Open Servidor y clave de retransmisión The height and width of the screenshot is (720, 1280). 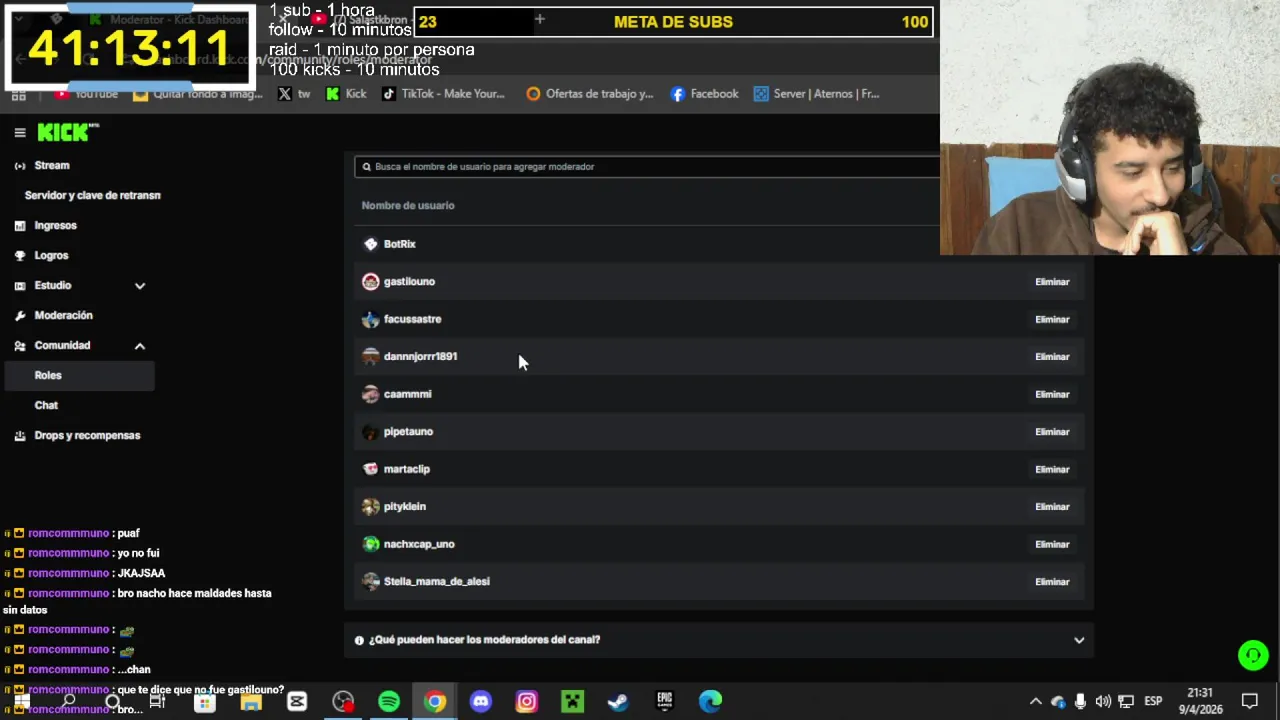92,195
